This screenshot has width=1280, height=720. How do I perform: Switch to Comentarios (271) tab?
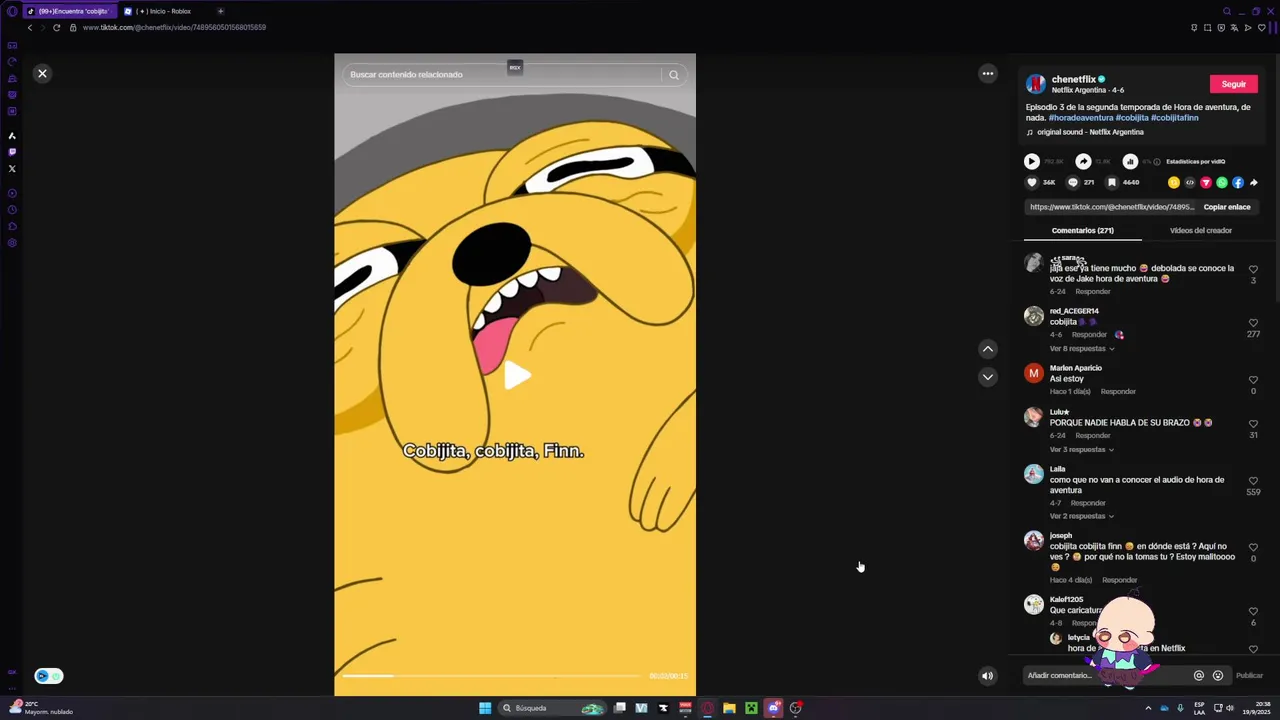[1083, 231]
